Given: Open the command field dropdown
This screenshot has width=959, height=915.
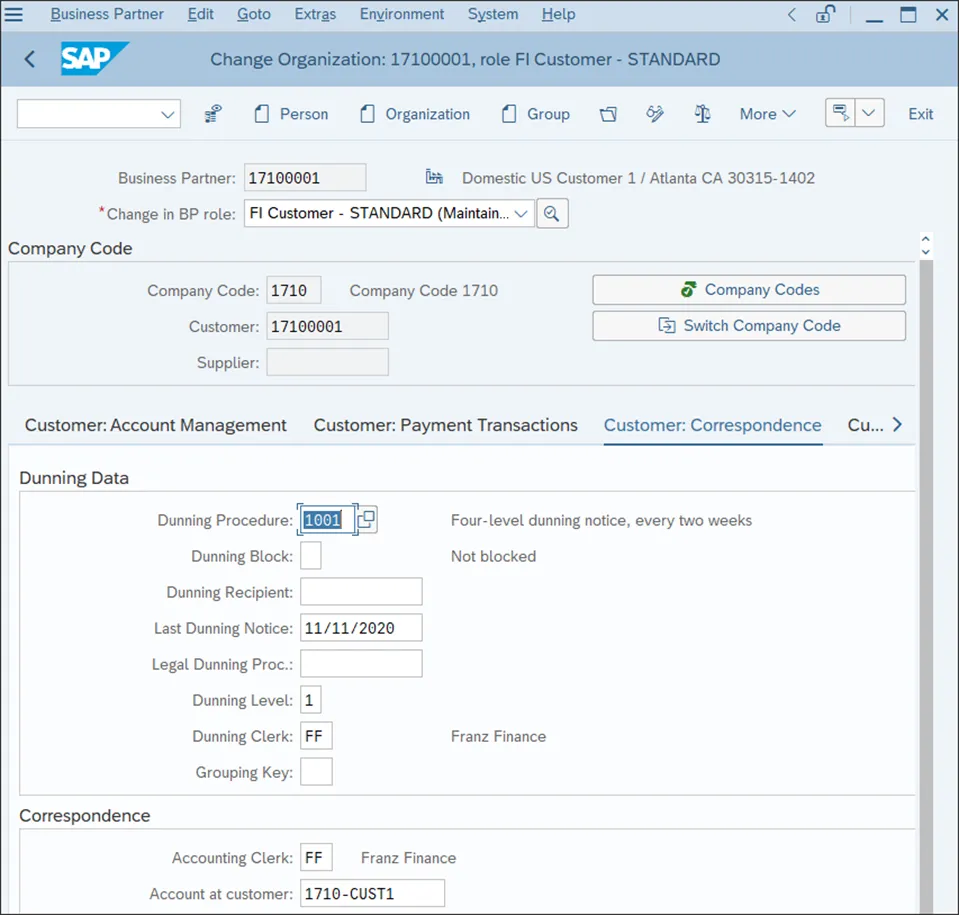Looking at the screenshot, I should [x=167, y=114].
